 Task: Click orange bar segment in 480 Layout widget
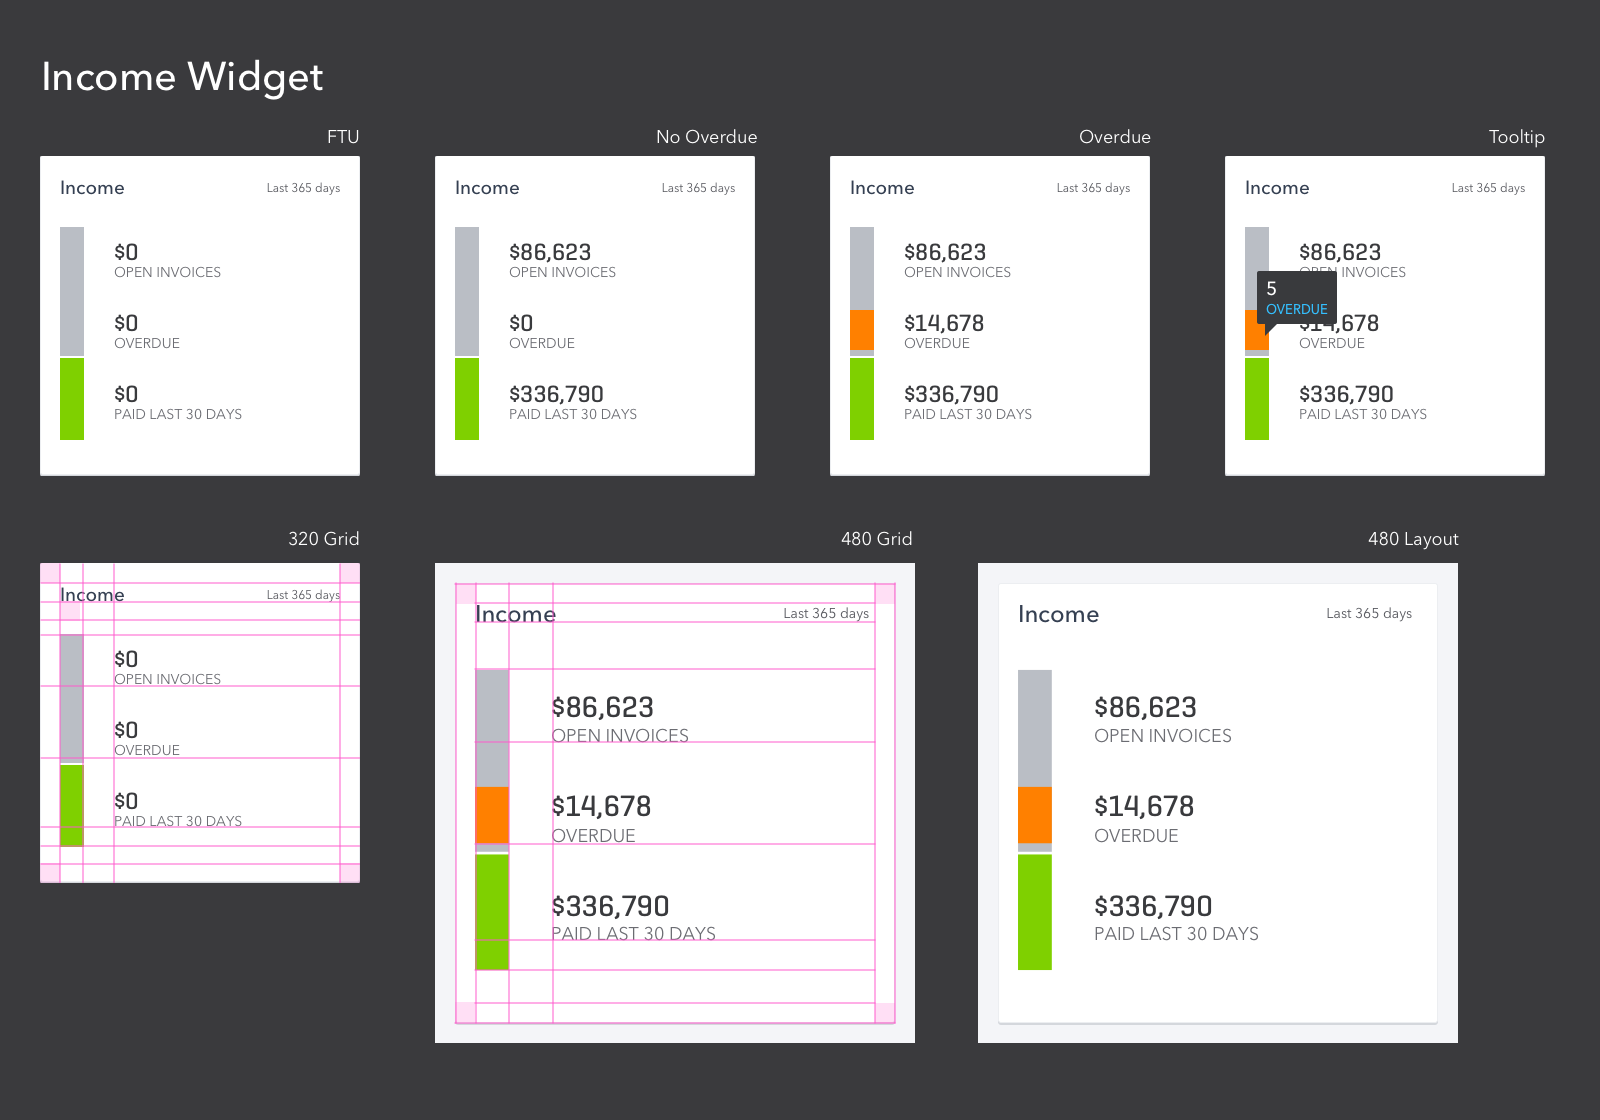[1035, 815]
